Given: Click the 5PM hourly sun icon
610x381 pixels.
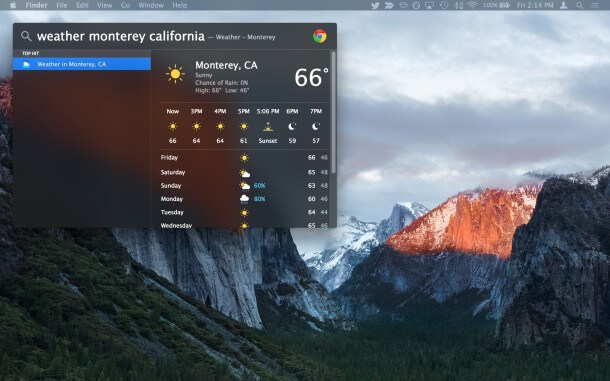Looking at the screenshot, I should [x=244, y=126].
